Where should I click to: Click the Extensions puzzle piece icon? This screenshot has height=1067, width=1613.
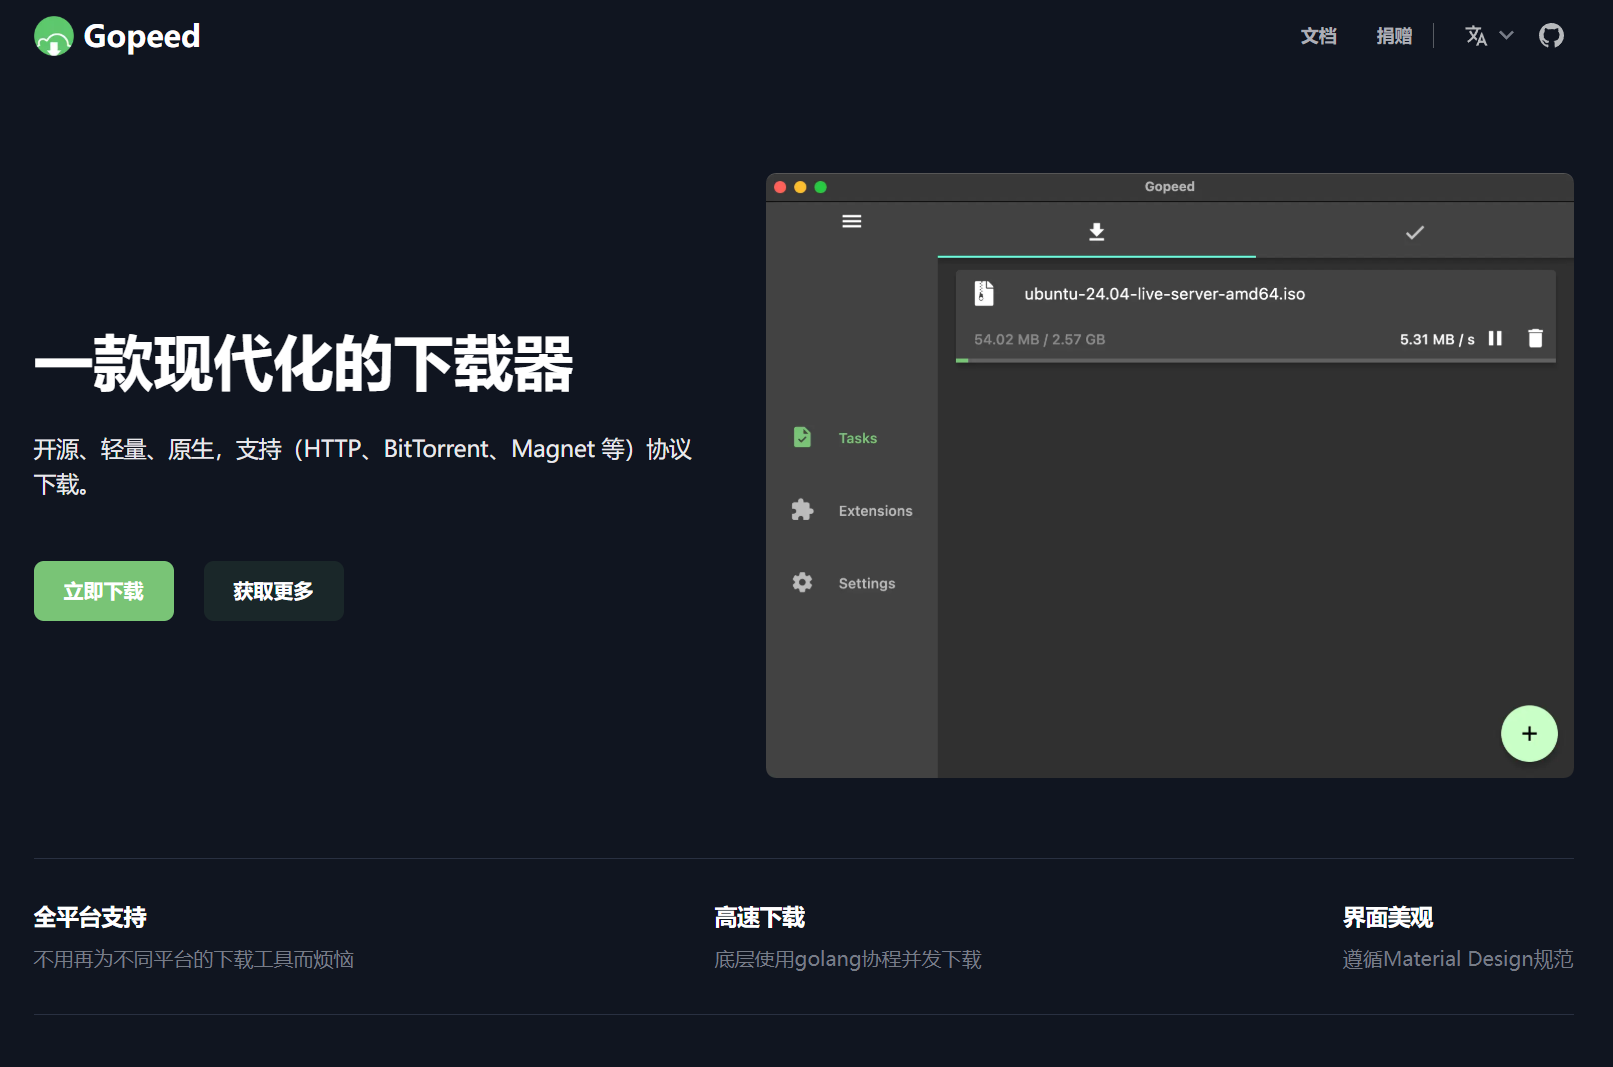coord(802,510)
